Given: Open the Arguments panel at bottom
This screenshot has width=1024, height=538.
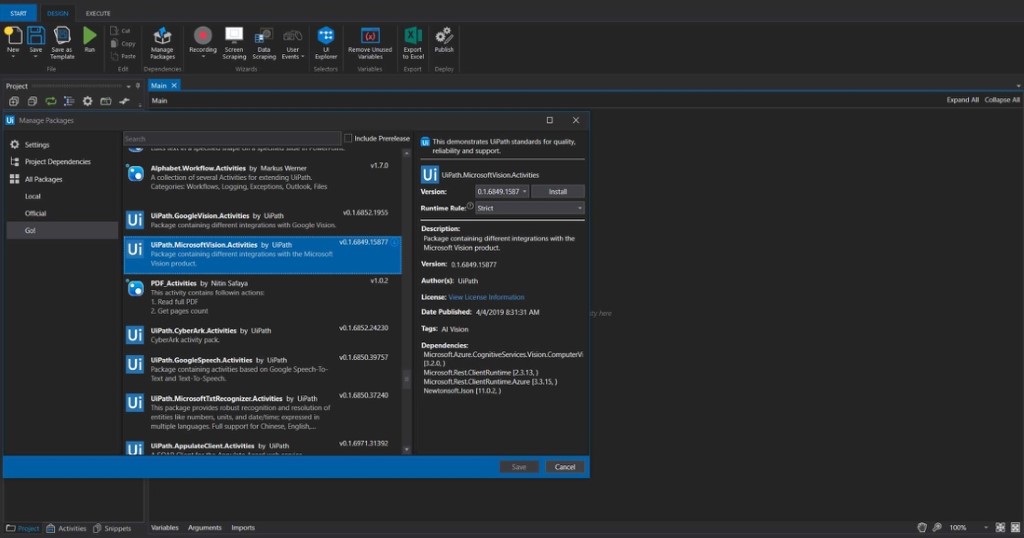Looking at the screenshot, I should coord(204,528).
